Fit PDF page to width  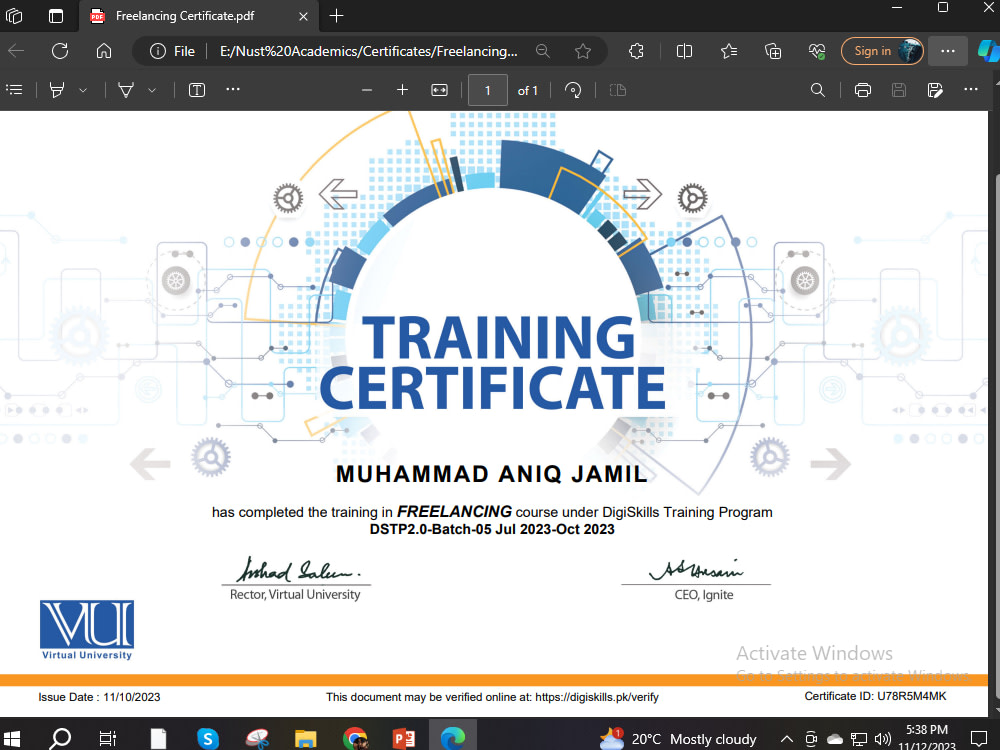tap(439, 91)
